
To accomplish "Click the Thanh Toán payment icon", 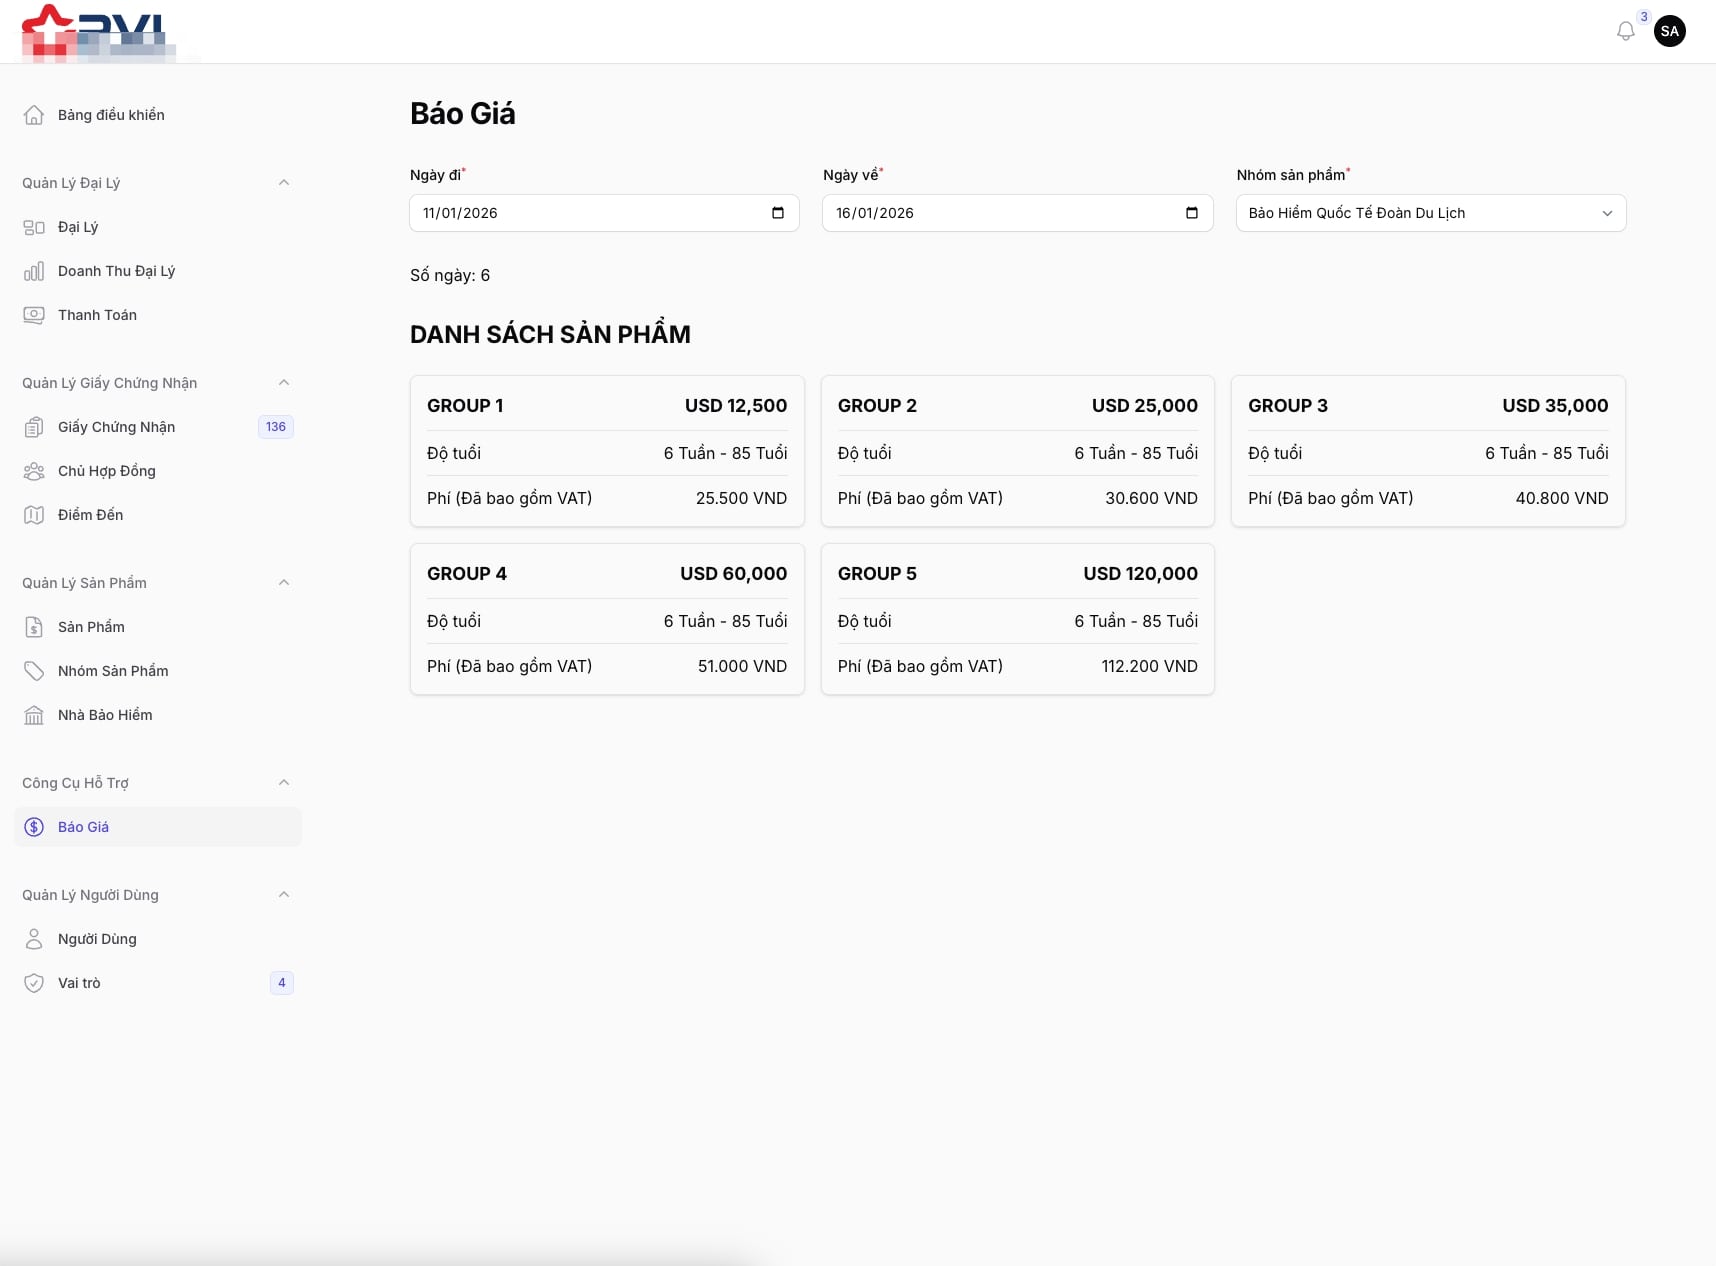I will (34, 315).
